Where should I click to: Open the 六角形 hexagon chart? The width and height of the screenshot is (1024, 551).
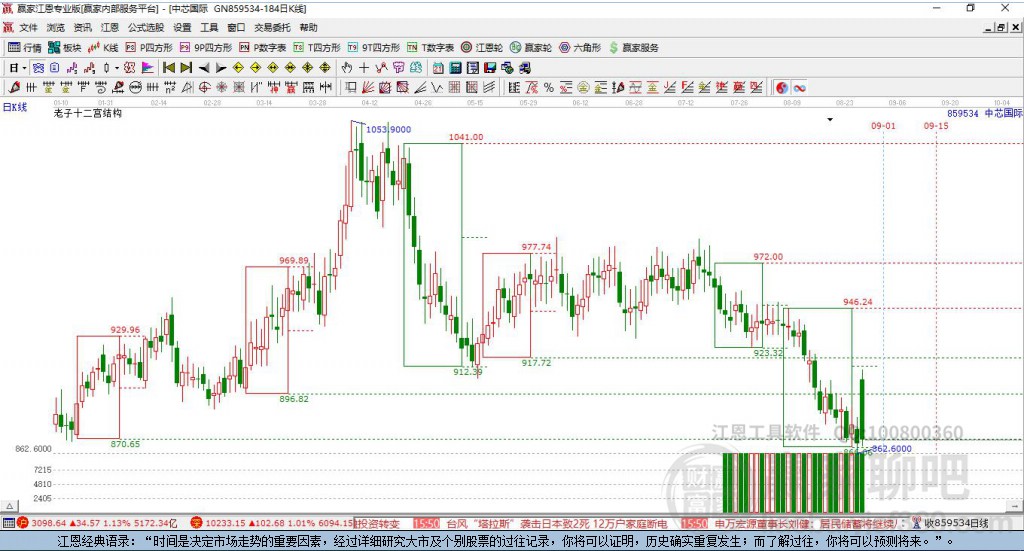pyautogui.click(x=580, y=48)
